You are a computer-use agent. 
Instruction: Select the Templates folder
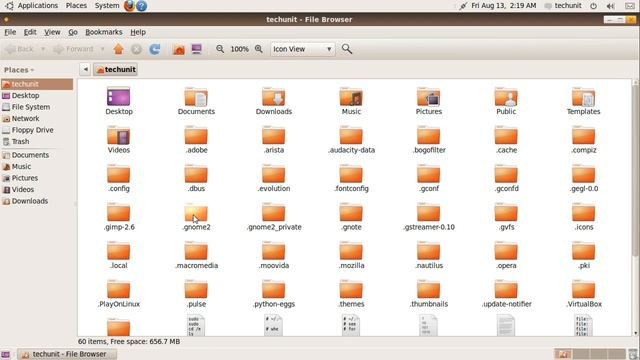pos(584,101)
